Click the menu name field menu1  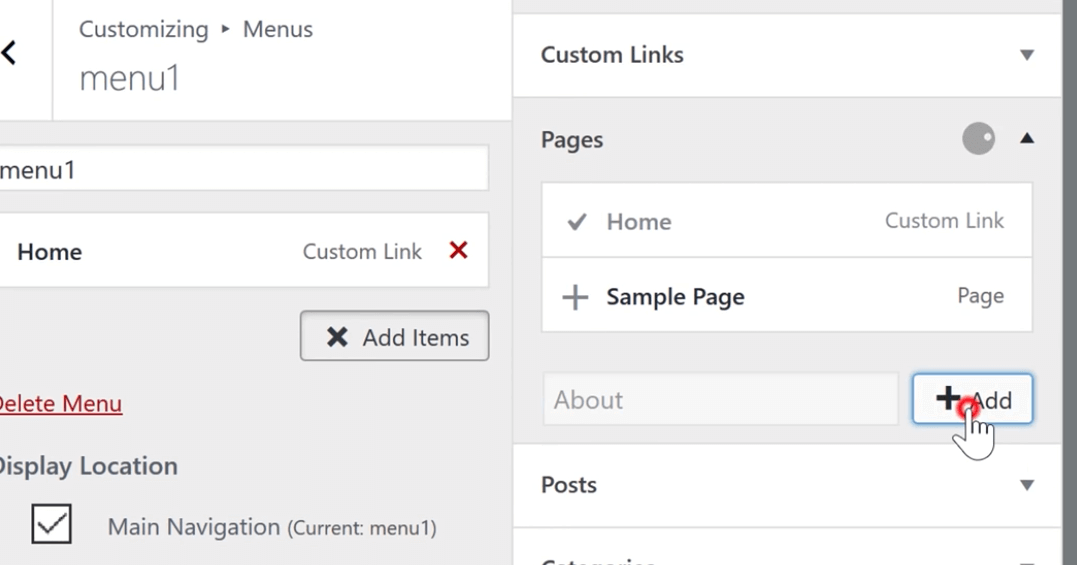pos(244,168)
